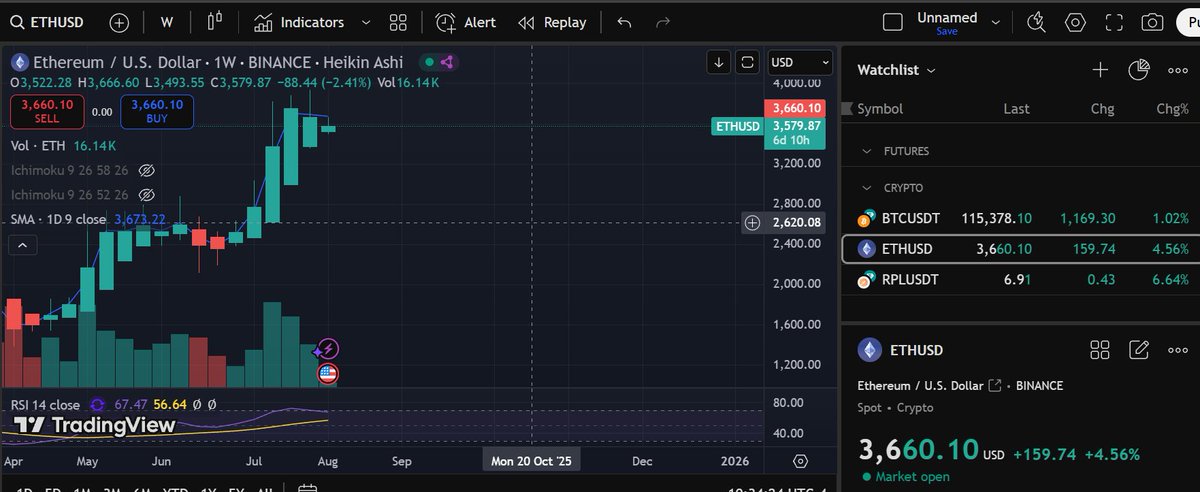Open the US flag economic event marker

coord(328,374)
